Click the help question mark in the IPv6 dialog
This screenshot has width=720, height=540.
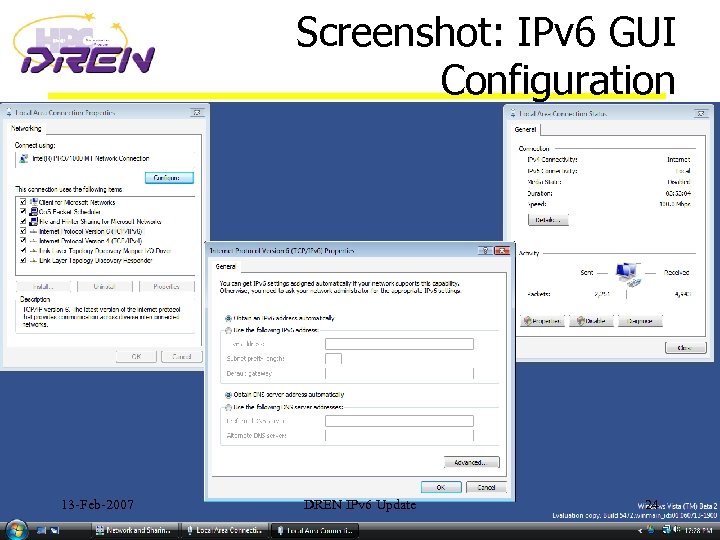coord(485,251)
